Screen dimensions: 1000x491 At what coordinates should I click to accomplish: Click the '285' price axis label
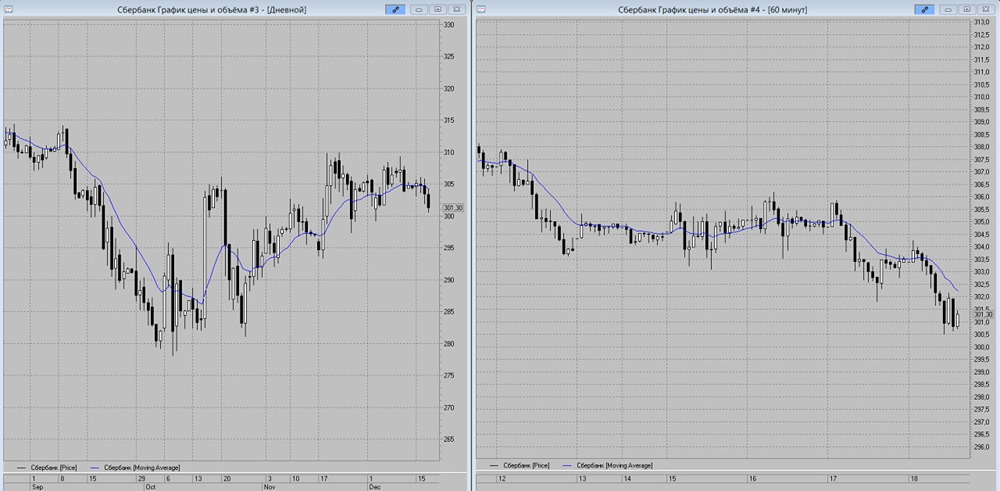pos(449,312)
